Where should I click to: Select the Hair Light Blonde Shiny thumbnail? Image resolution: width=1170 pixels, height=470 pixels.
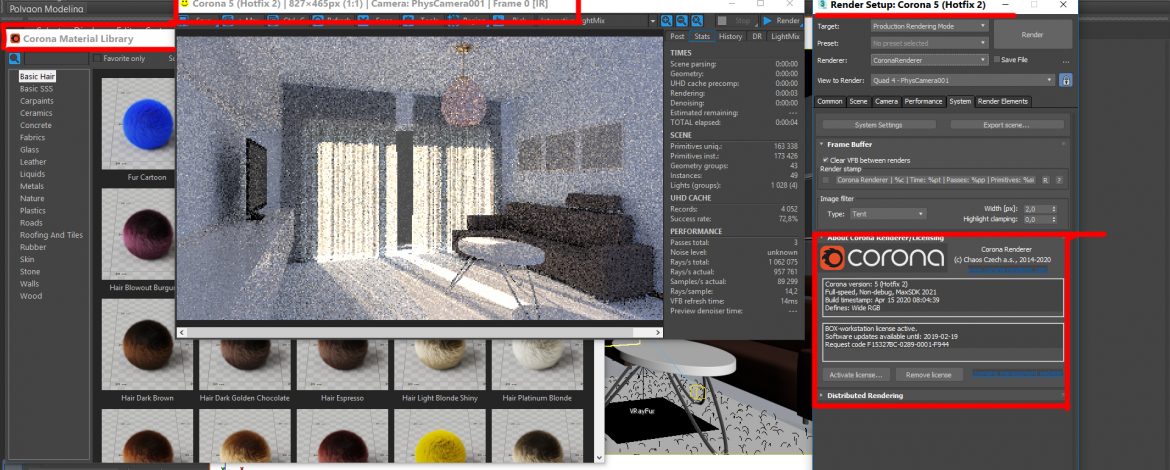[x=439, y=365]
